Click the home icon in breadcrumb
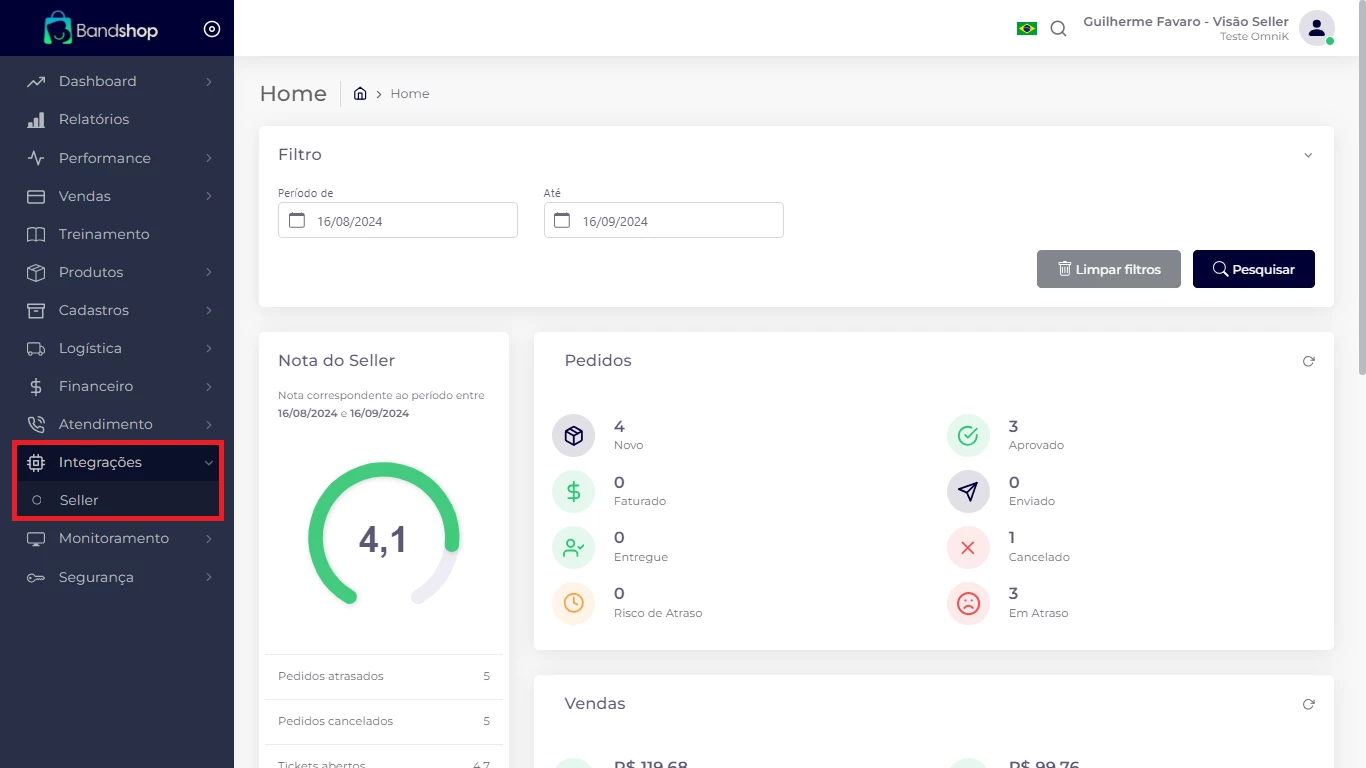Image resolution: width=1366 pixels, height=768 pixels. tap(360, 94)
